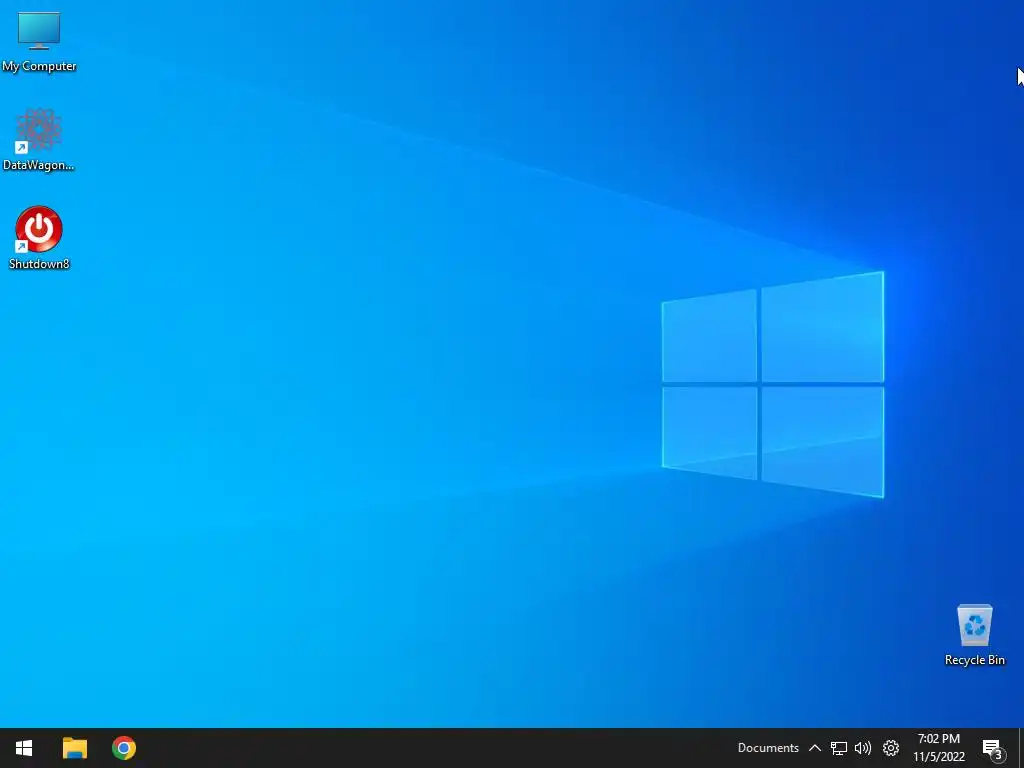
Task: Click the Show Desktop strip on the taskbar
Action: pos(1021,748)
